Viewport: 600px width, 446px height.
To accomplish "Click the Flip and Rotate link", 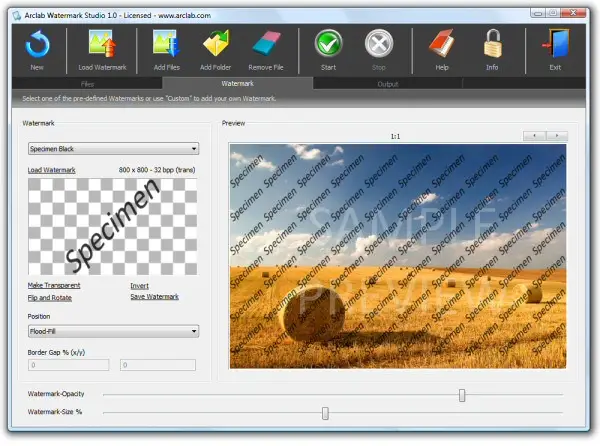I will pos(49,298).
